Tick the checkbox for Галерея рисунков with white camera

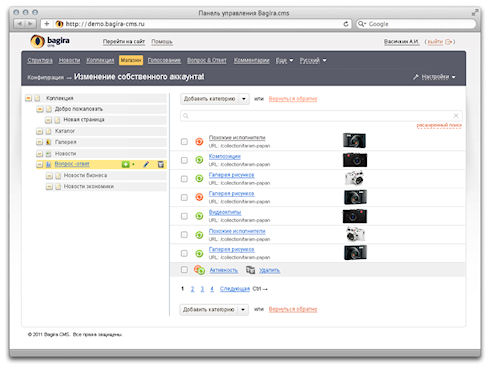pos(184,179)
